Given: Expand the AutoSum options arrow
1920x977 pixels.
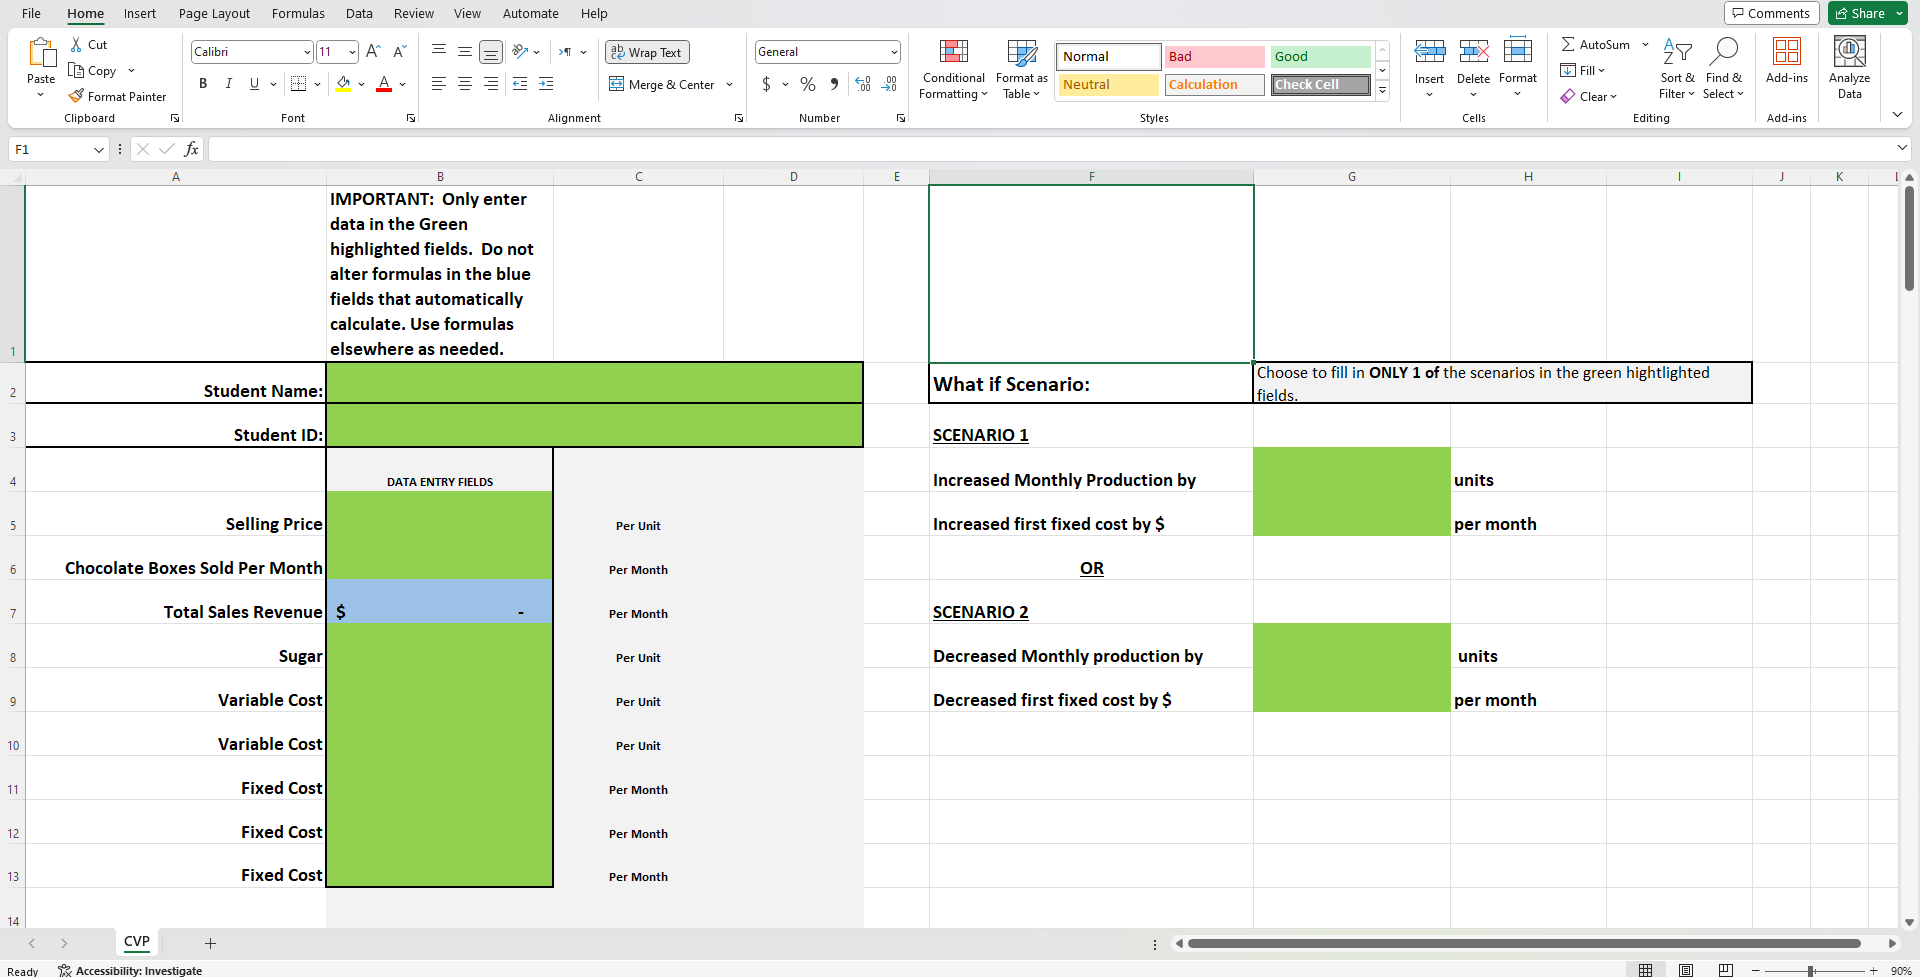Looking at the screenshot, I should pyautogui.click(x=1645, y=45).
